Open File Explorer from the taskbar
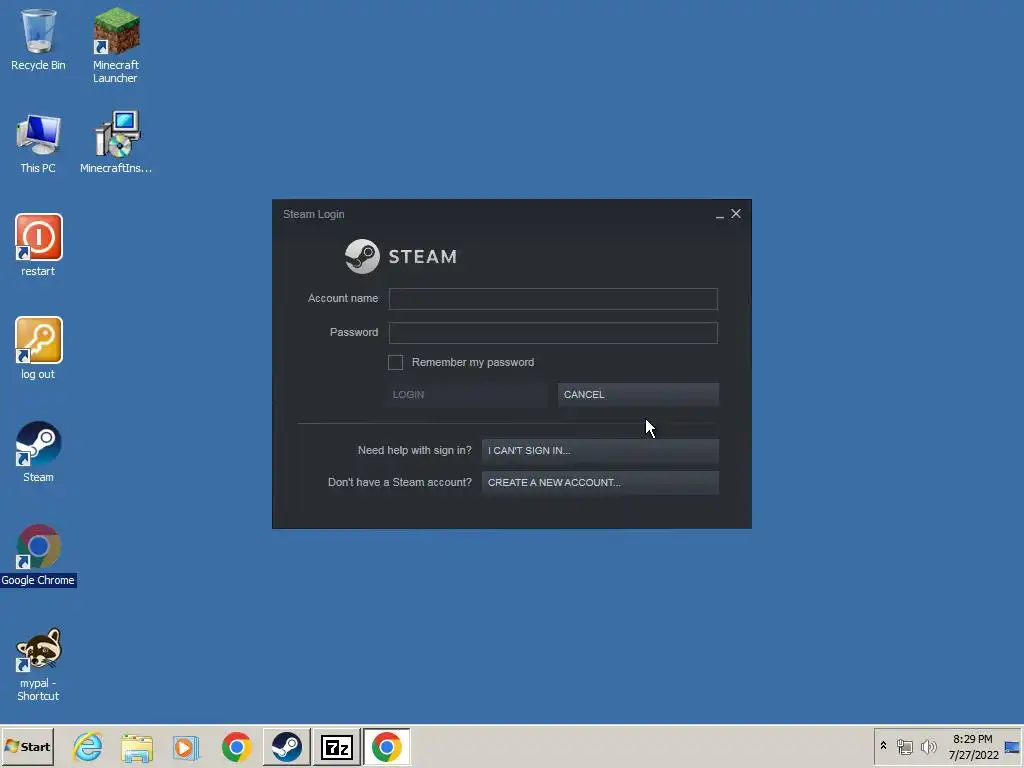The image size is (1024, 768). pos(137,747)
